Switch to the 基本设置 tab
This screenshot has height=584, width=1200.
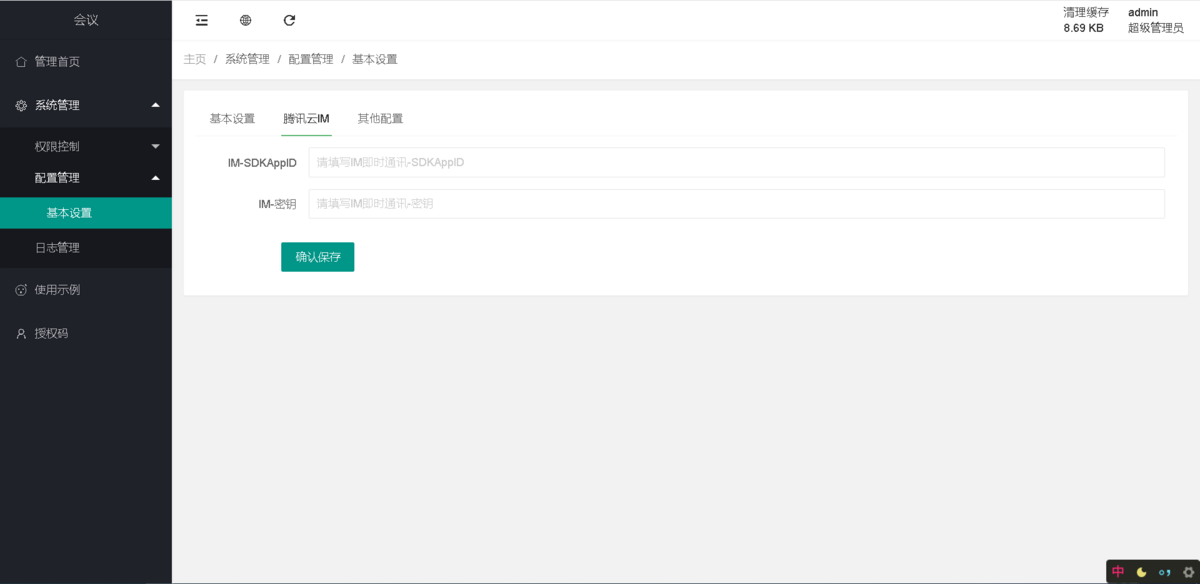(x=232, y=118)
